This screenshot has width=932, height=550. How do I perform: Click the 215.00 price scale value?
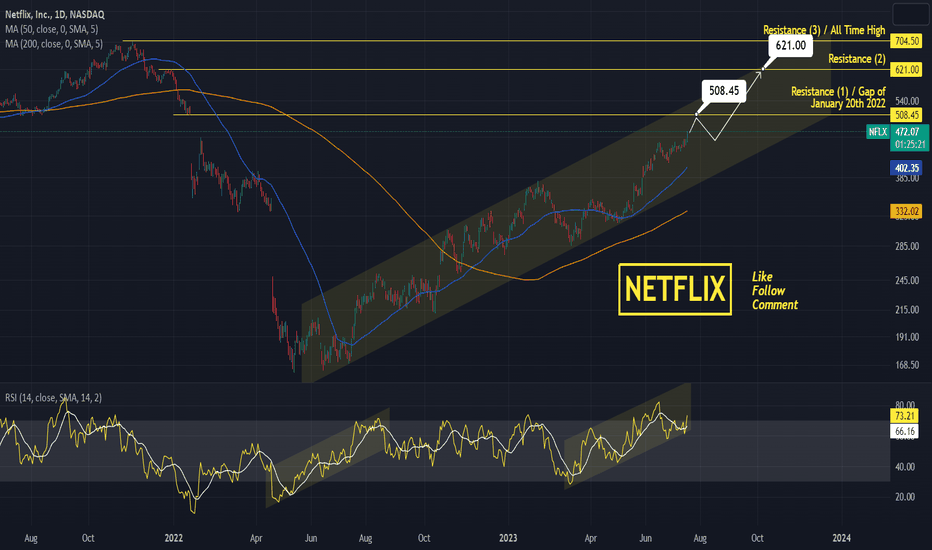point(906,310)
